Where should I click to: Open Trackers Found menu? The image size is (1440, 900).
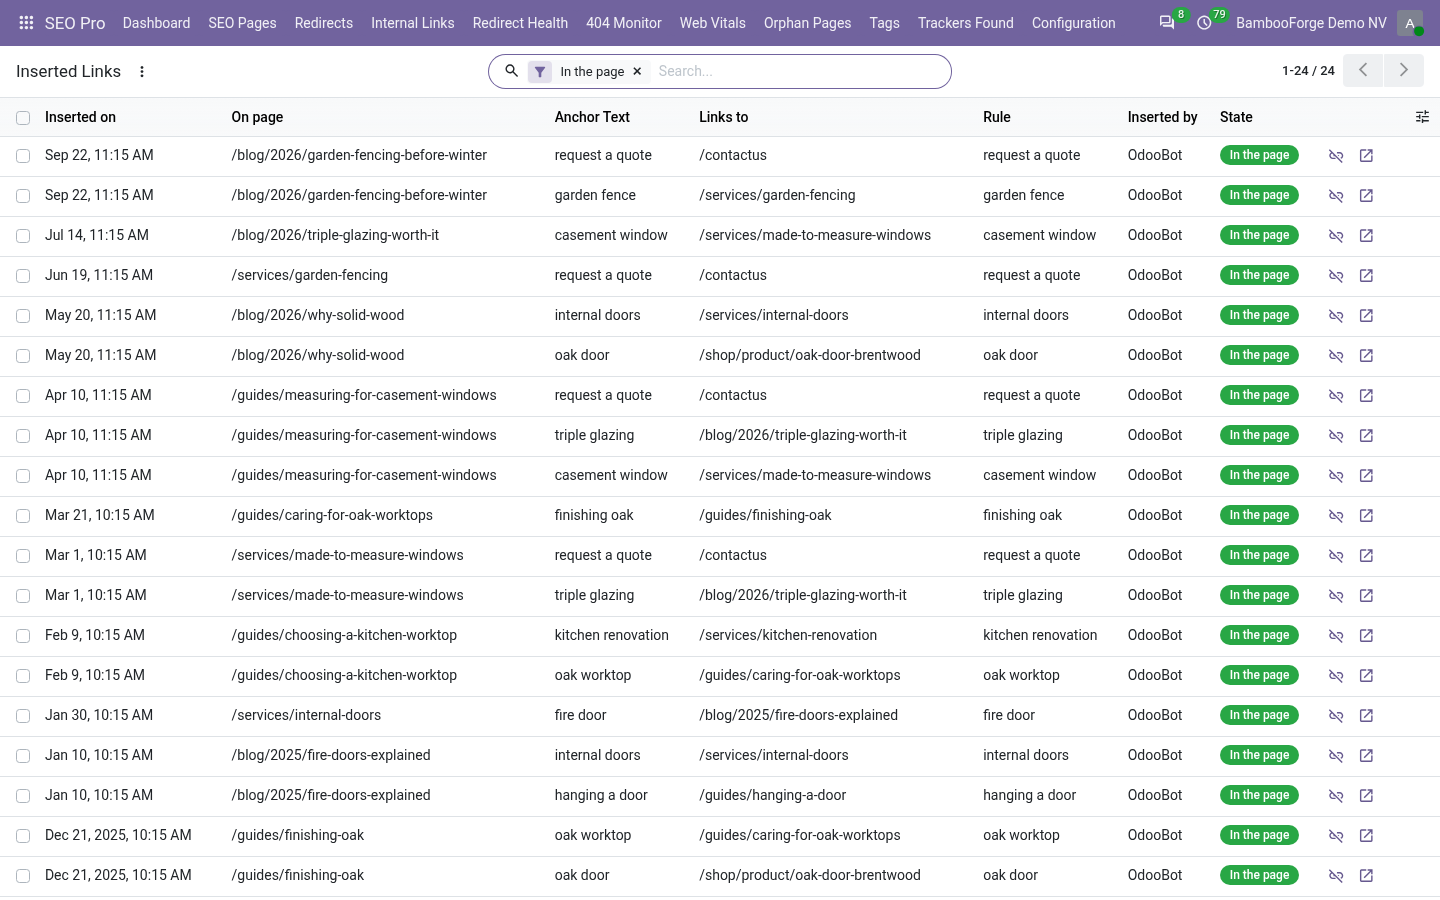(x=966, y=23)
